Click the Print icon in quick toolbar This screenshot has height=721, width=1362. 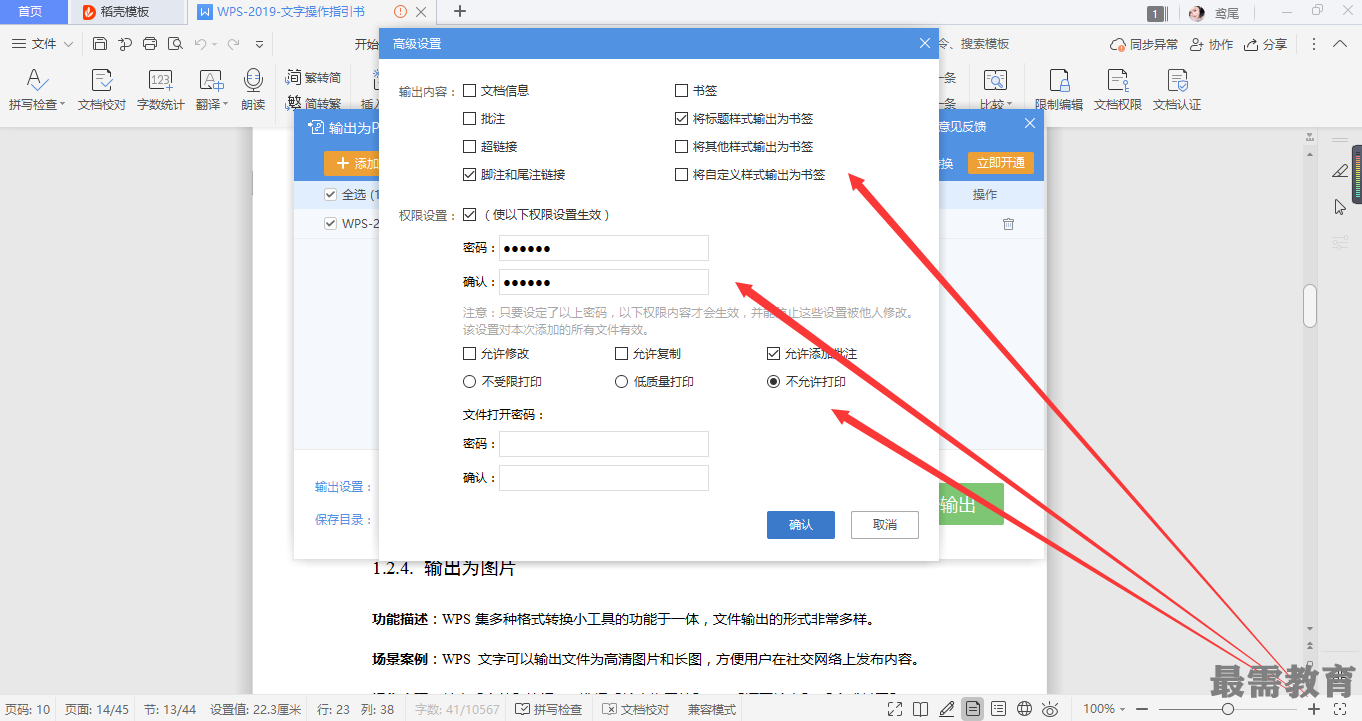(x=150, y=44)
